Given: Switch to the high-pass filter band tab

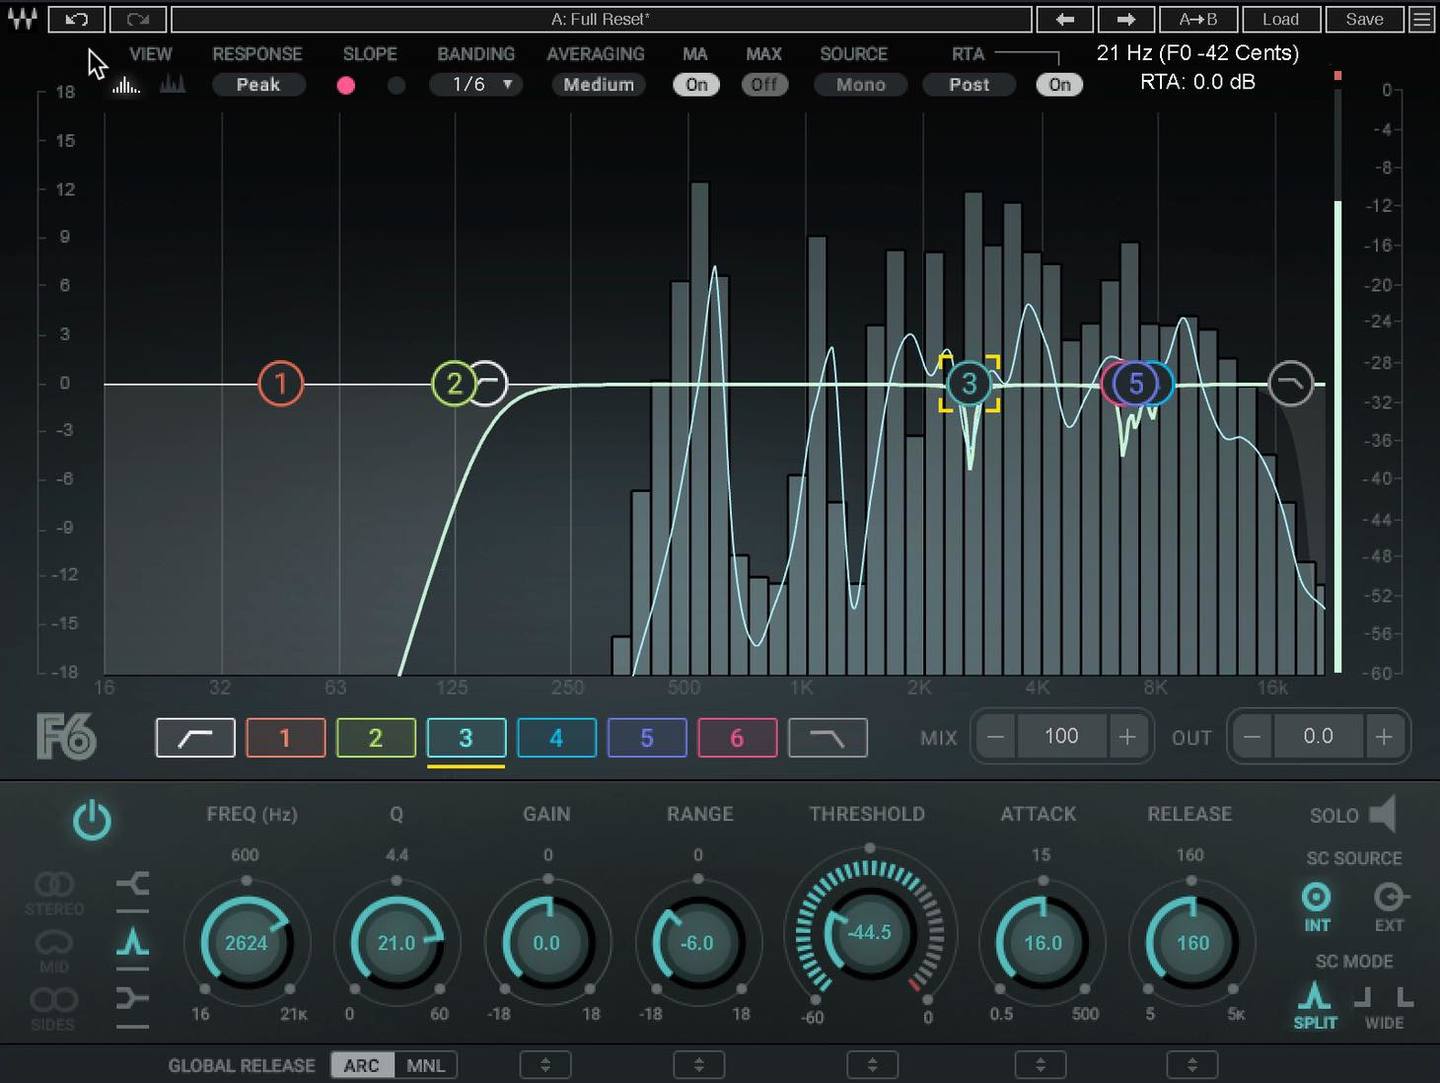Looking at the screenshot, I should click(x=195, y=738).
